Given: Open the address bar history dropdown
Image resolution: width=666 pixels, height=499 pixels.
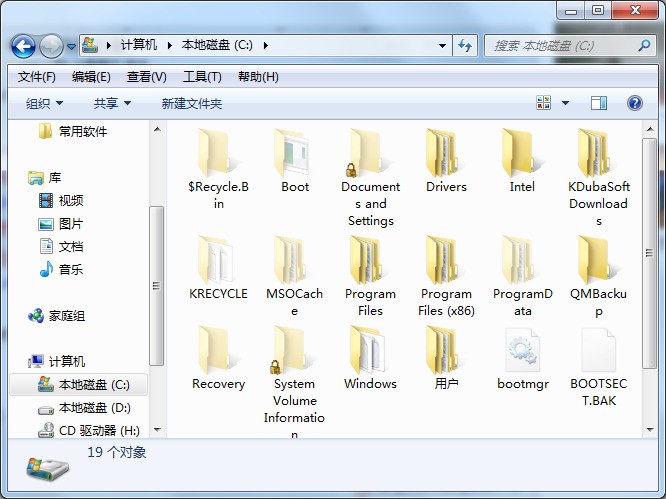Looking at the screenshot, I should [x=443, y=46].
